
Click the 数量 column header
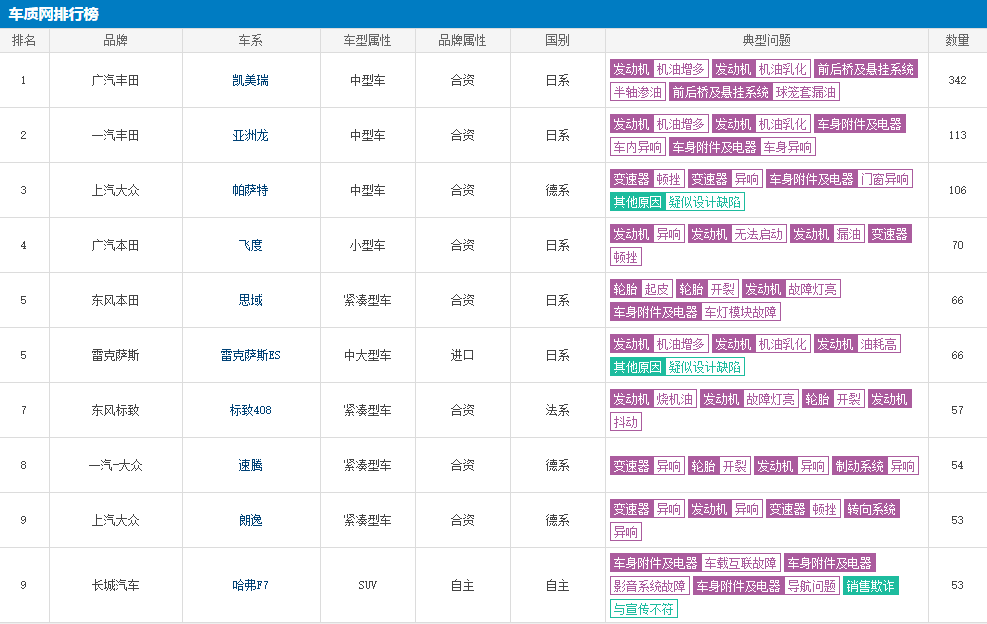coord(957,40)
